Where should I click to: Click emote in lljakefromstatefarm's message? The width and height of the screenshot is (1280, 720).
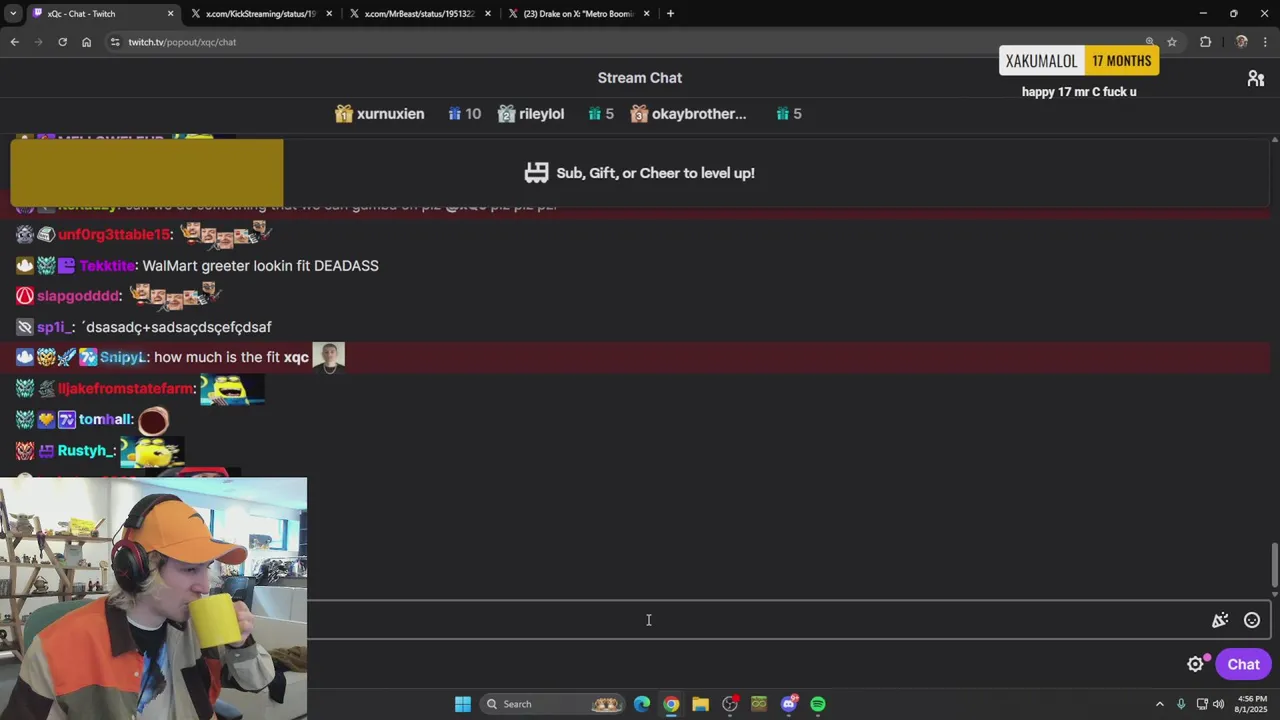click(x=232, y=388)
